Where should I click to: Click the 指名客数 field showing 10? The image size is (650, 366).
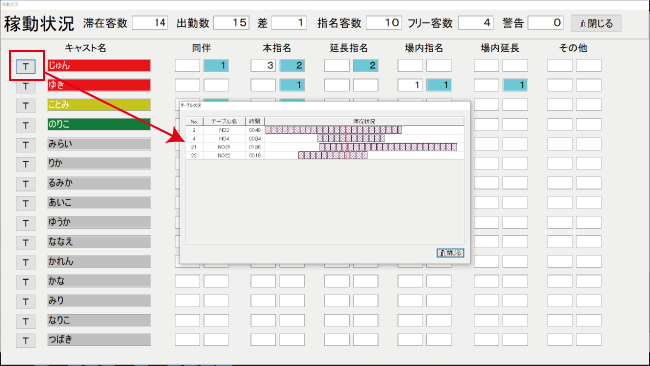(x=384, y=23)
